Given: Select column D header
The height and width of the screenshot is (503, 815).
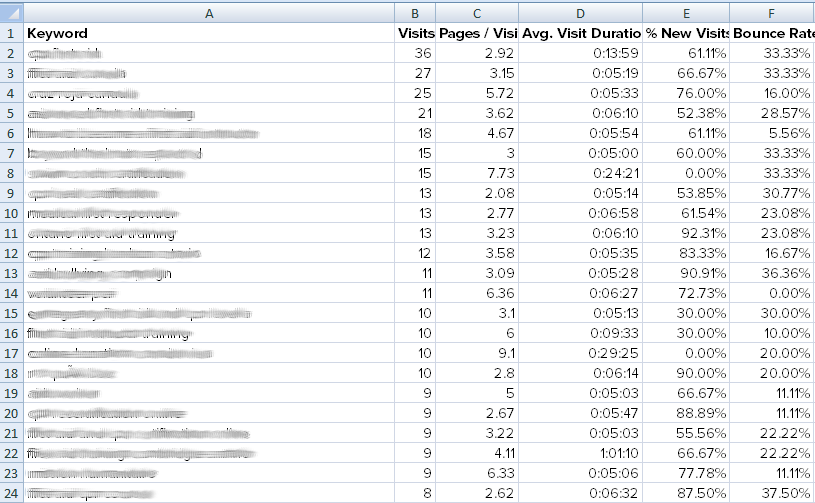Looking at the screenshot, I should click(x=580, y=14).
